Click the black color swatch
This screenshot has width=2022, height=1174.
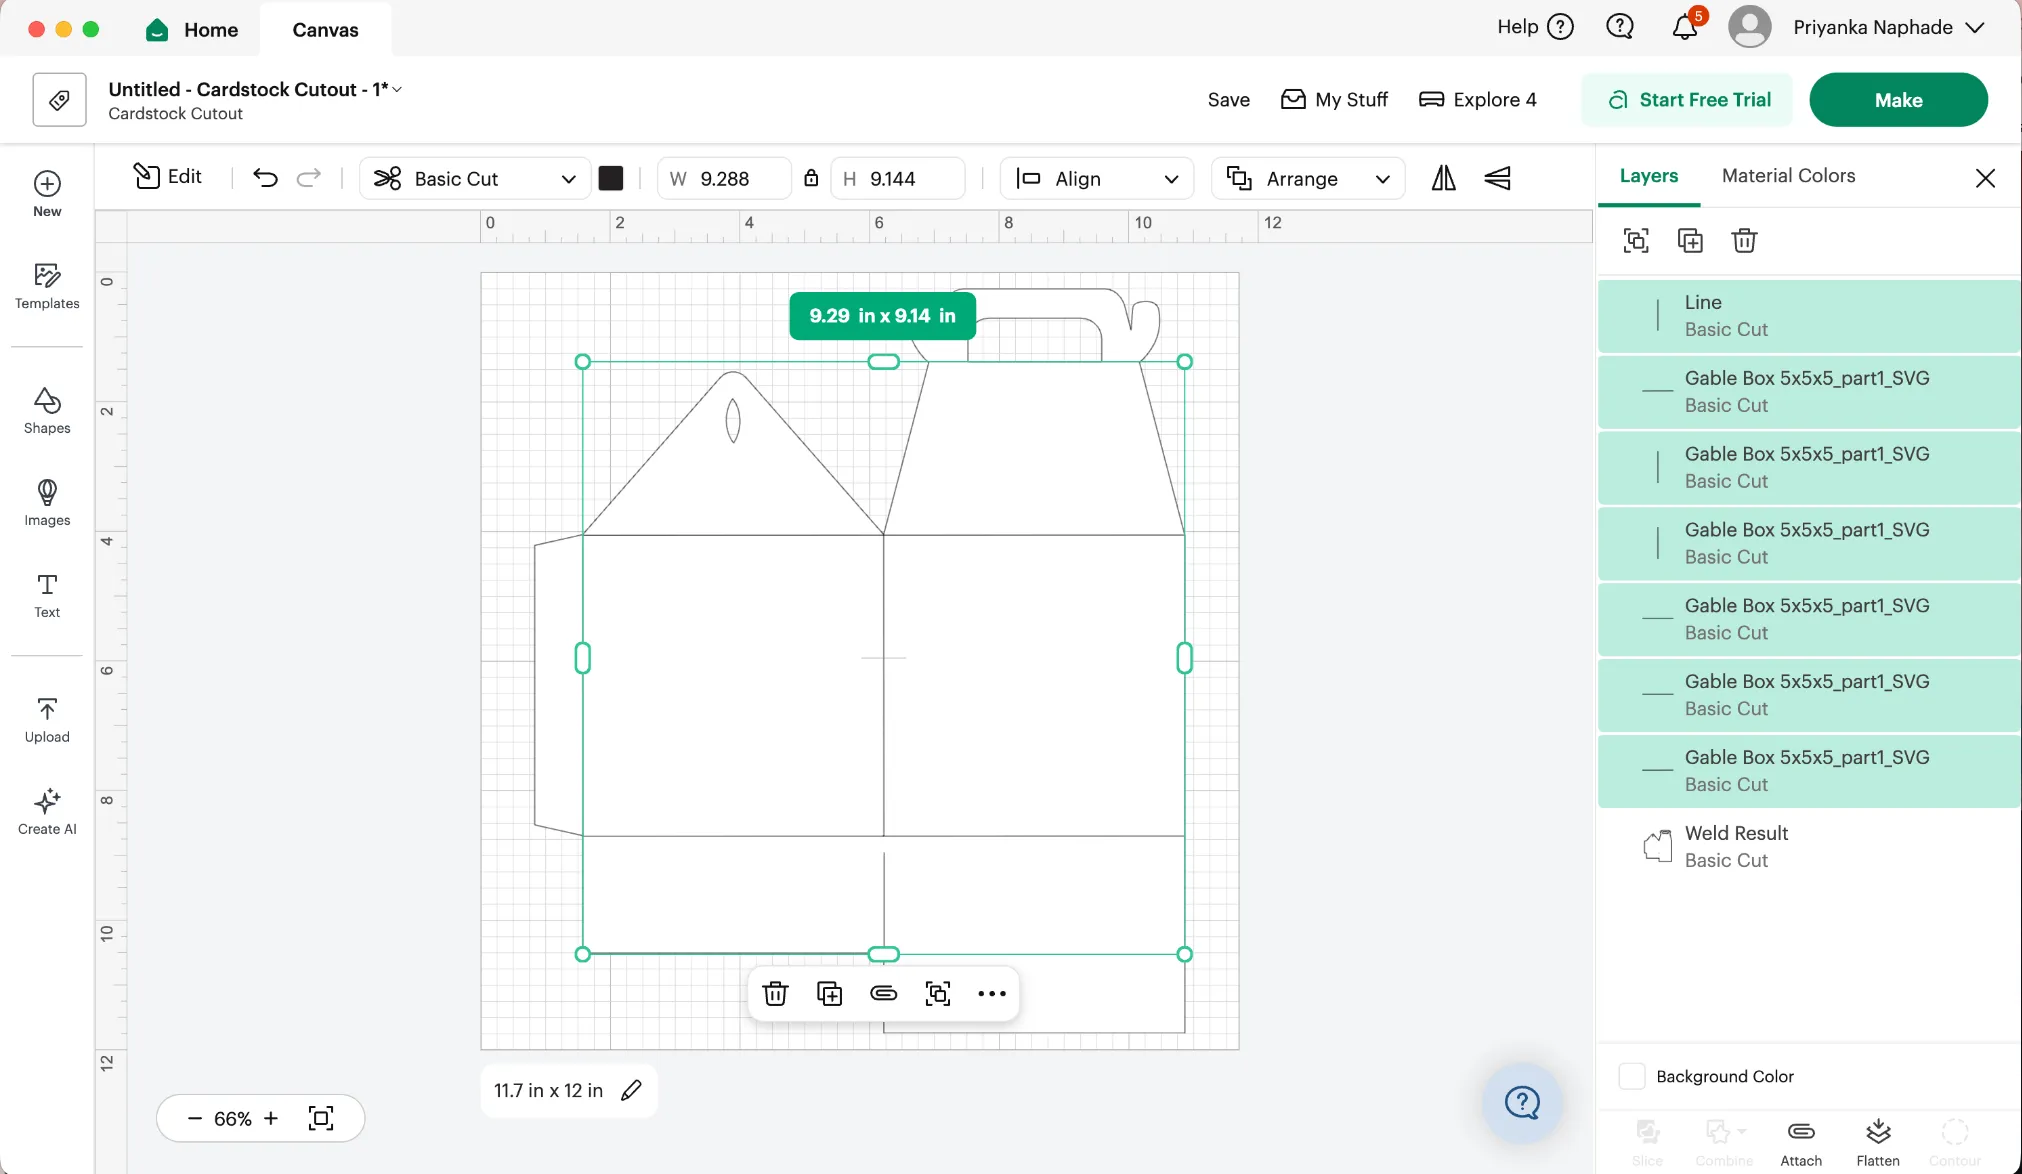[611, 178]
